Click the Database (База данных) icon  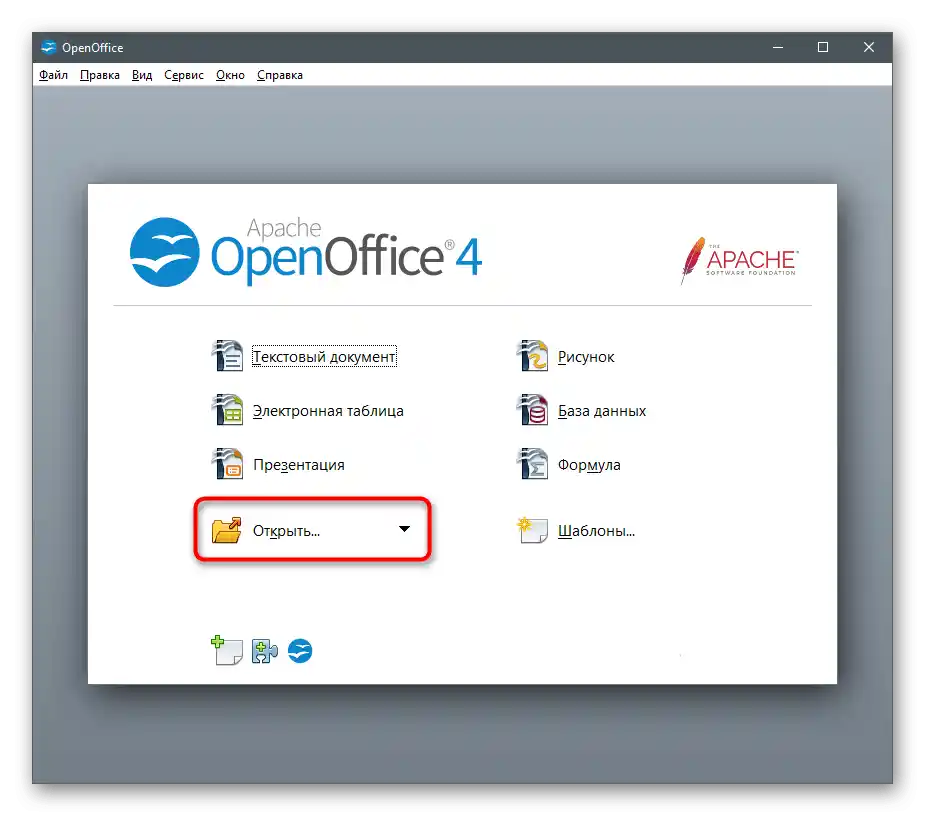(x=532, y=410)
